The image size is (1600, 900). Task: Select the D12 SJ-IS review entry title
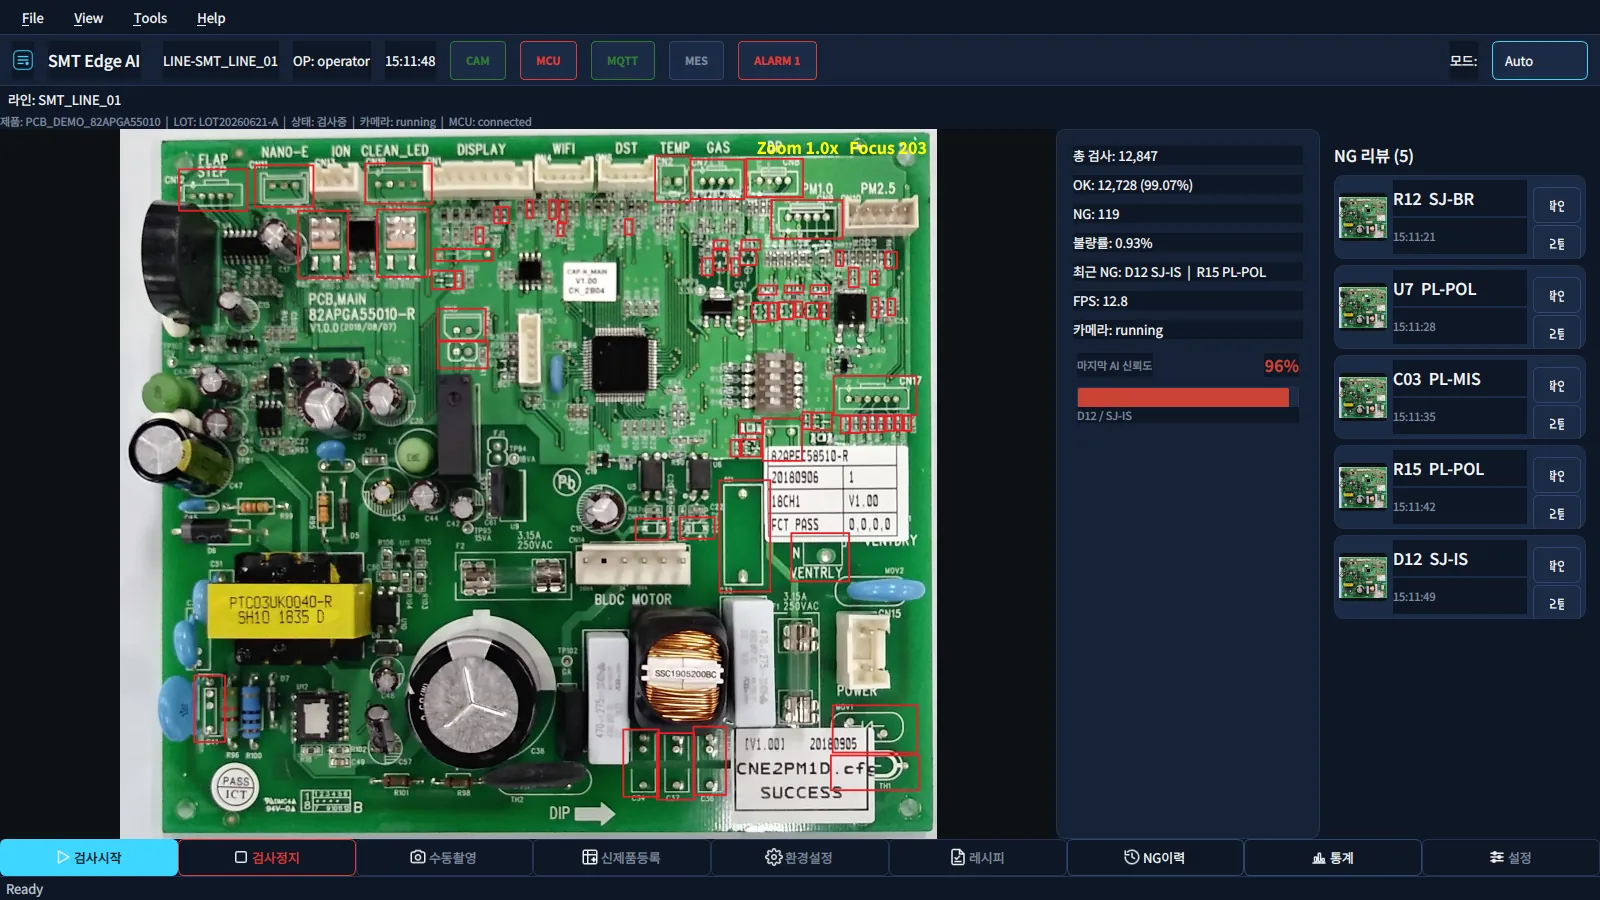[x=1430, y=559]
